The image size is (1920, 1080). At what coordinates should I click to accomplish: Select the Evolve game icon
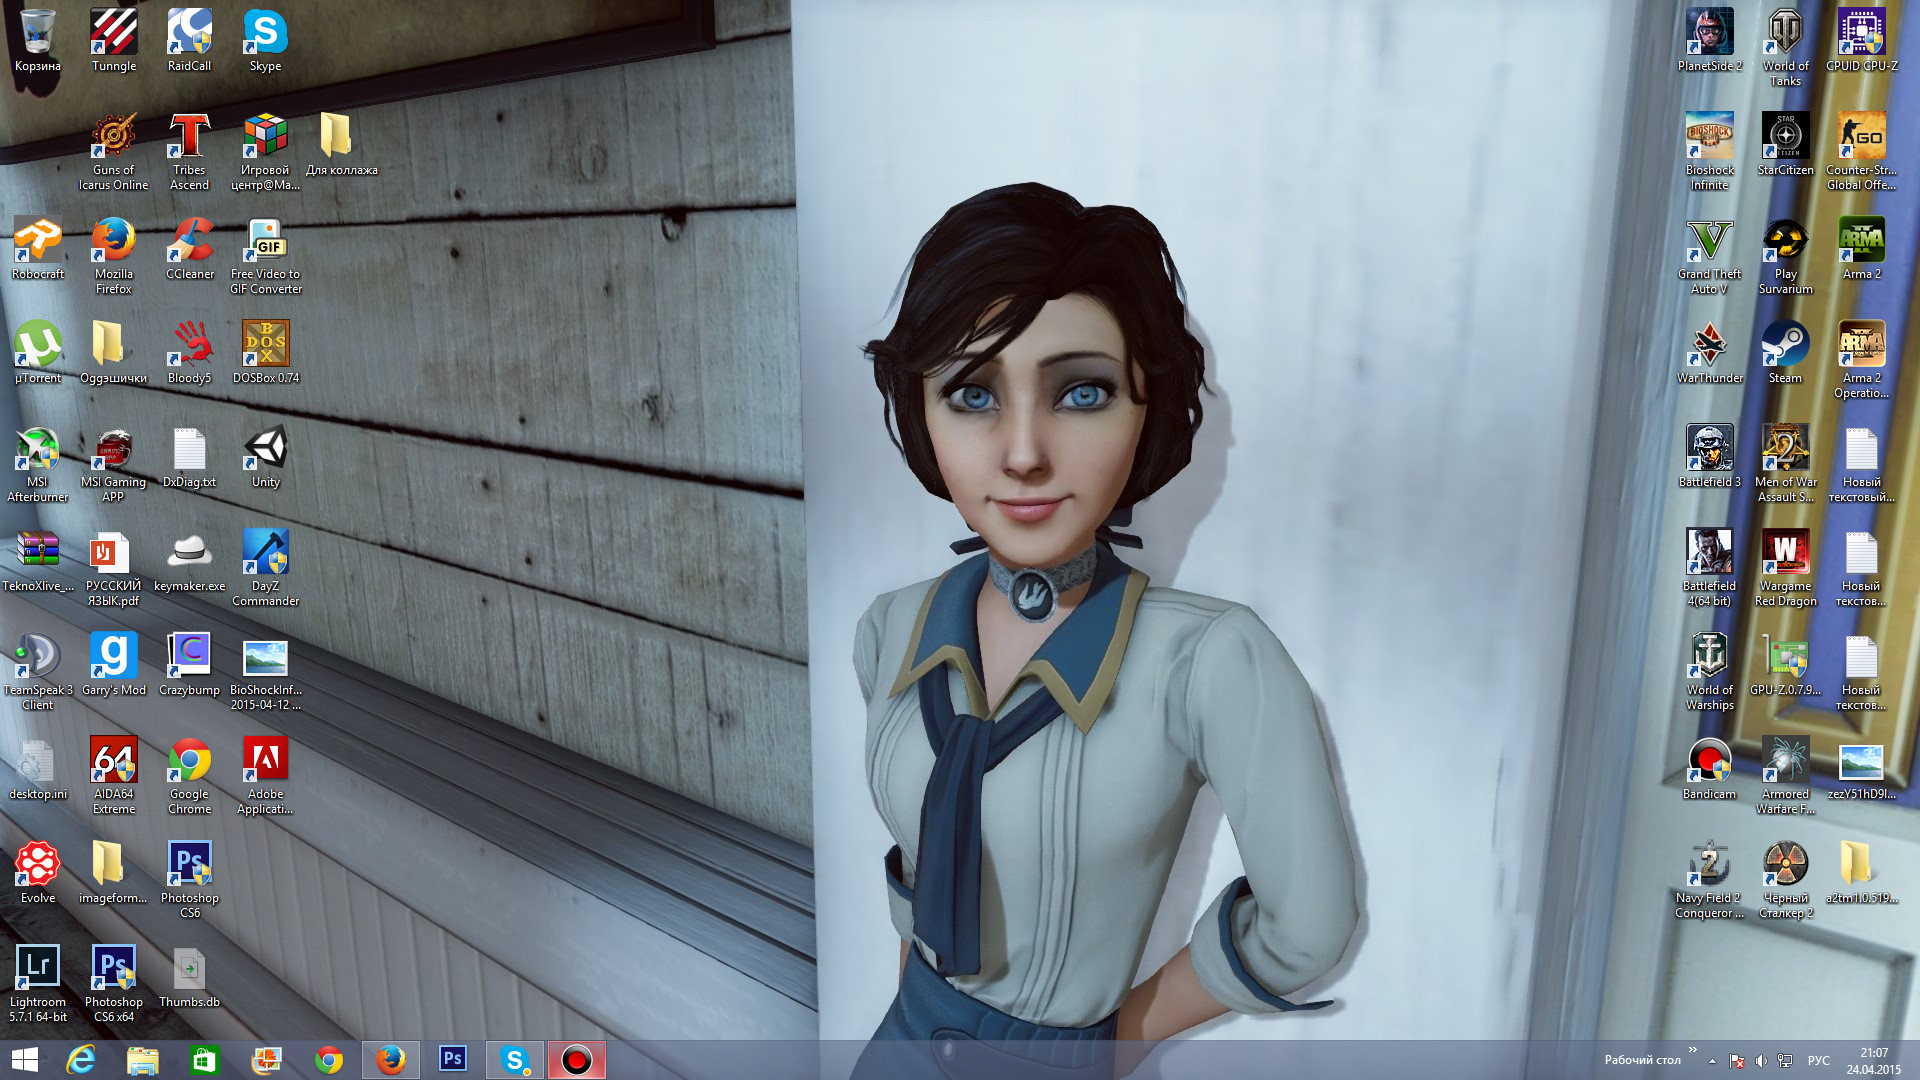click(x=38, y=872)
